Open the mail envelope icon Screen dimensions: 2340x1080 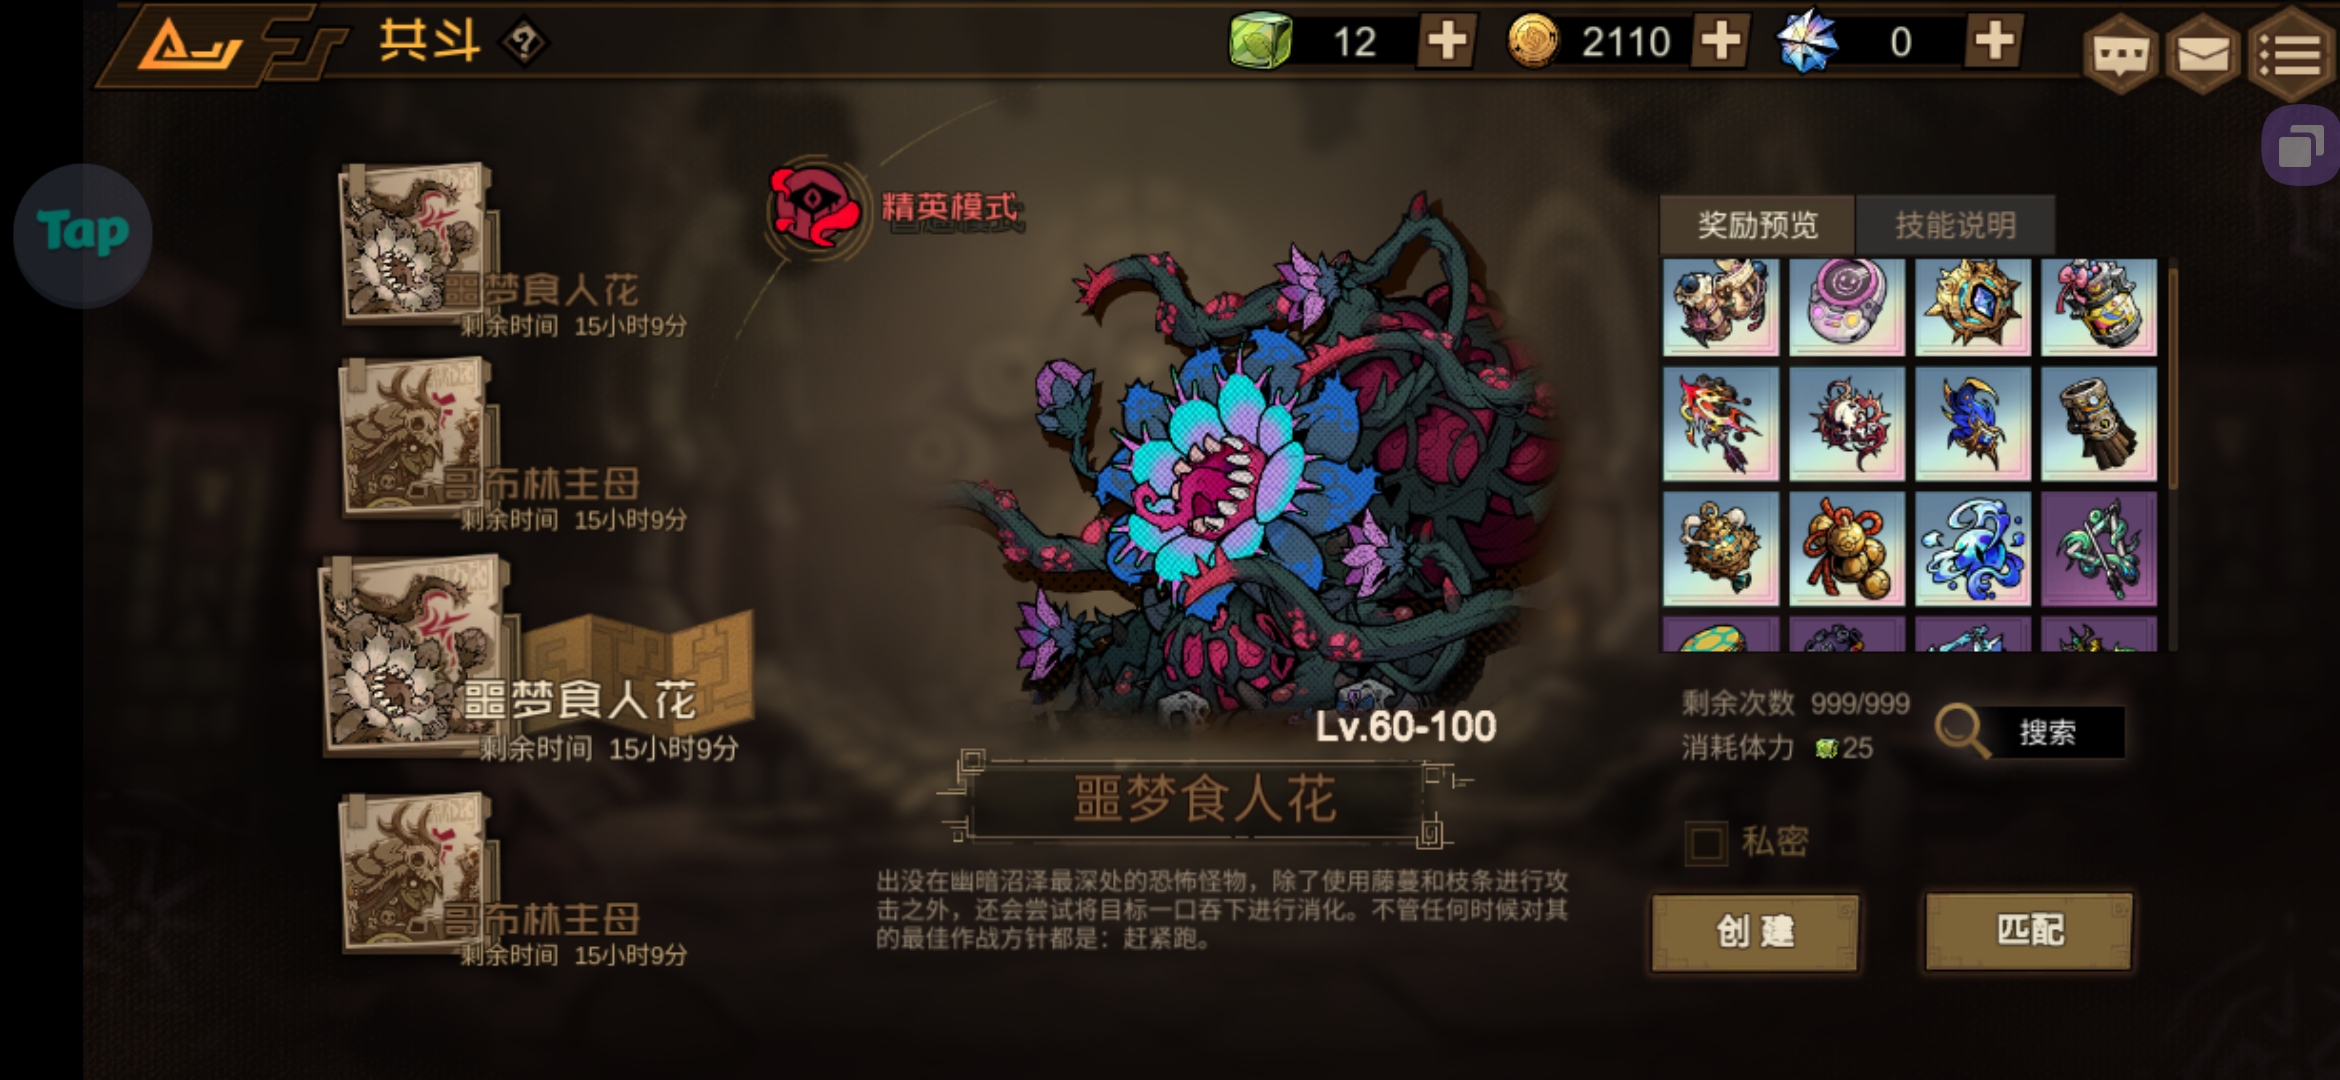coord(2202,54)
